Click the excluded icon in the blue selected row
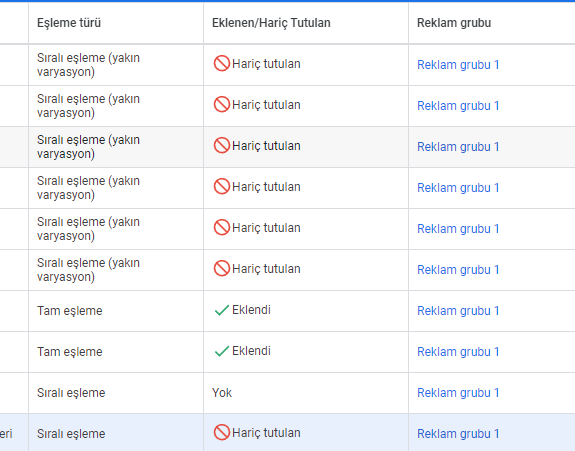The width and height of the screenshot is (575, 451). tap(222, 432)
